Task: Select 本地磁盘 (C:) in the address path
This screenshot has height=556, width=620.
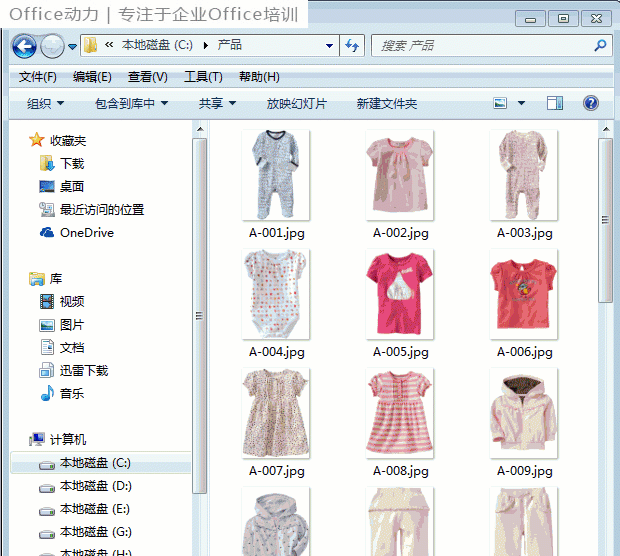Action: [157, 45]
